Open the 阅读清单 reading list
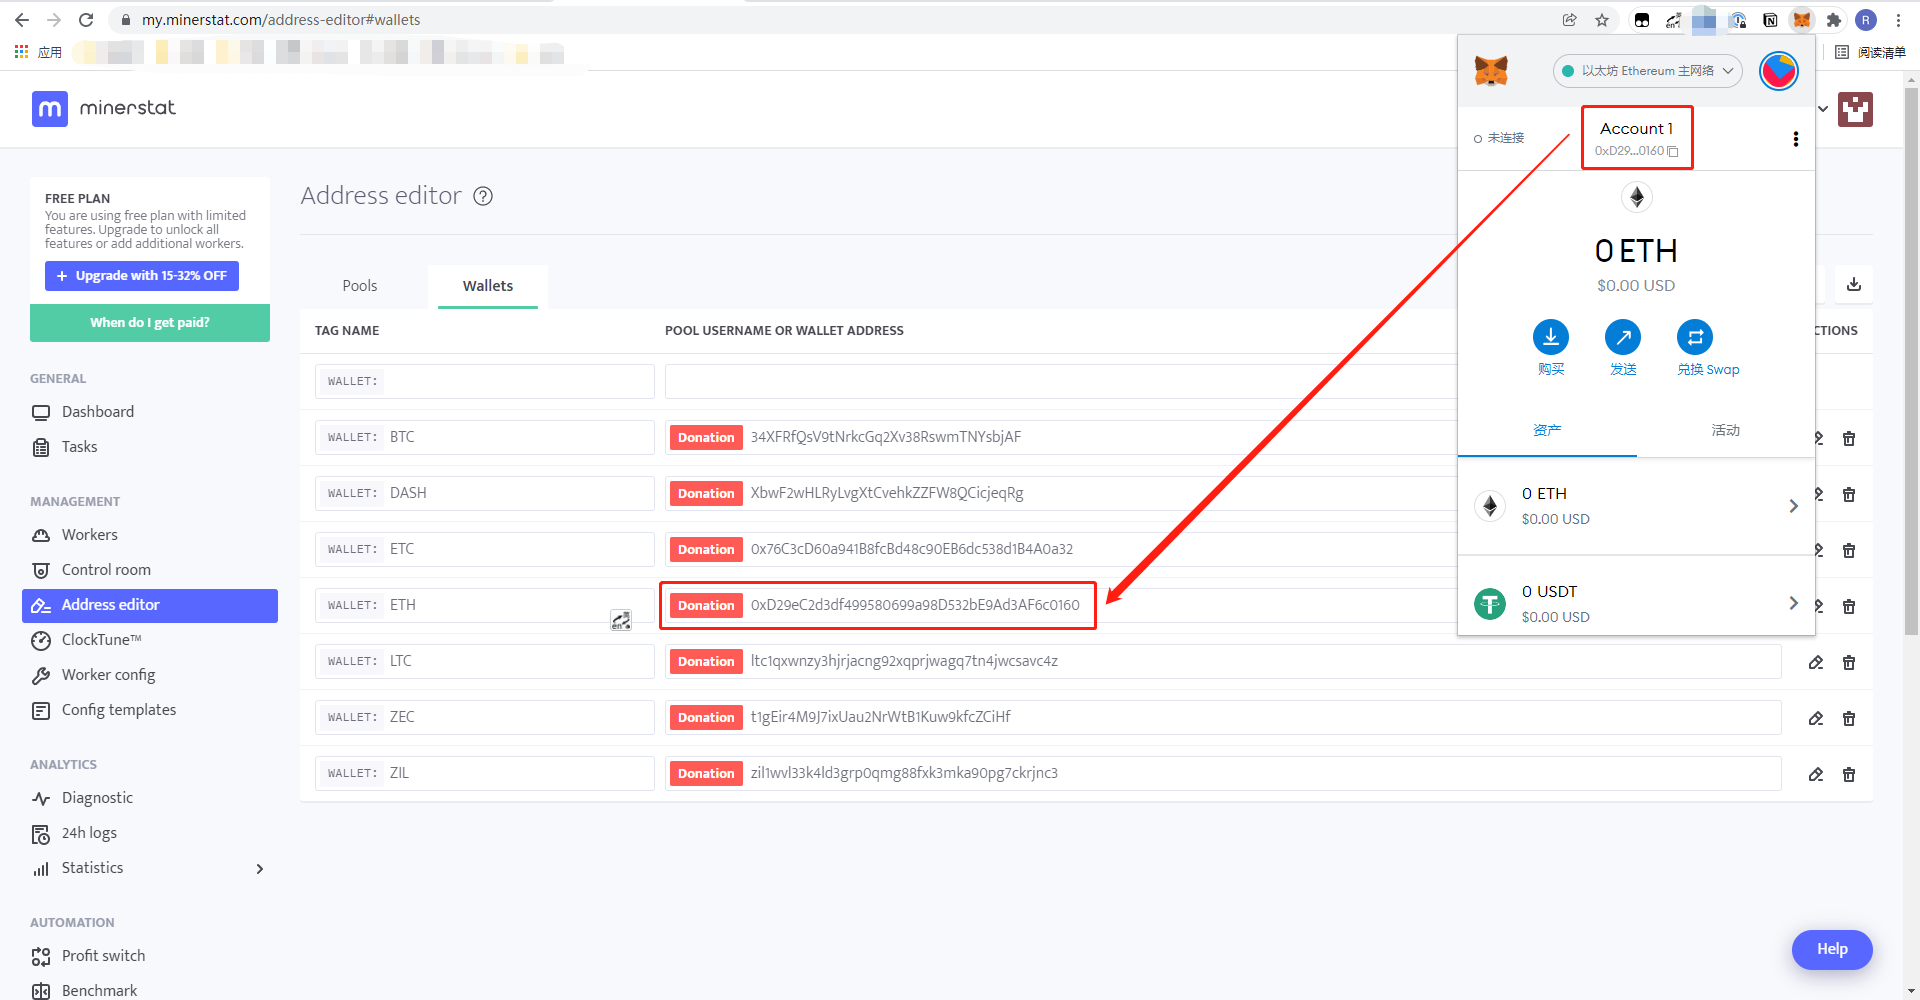Screen dimensions: 1920x1000 (1870, 52)
